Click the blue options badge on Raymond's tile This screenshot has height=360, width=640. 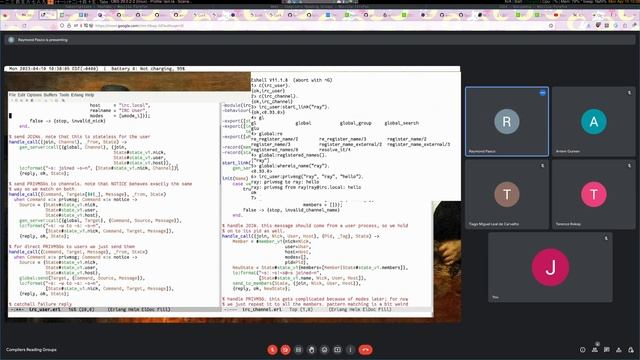point(542,93)
